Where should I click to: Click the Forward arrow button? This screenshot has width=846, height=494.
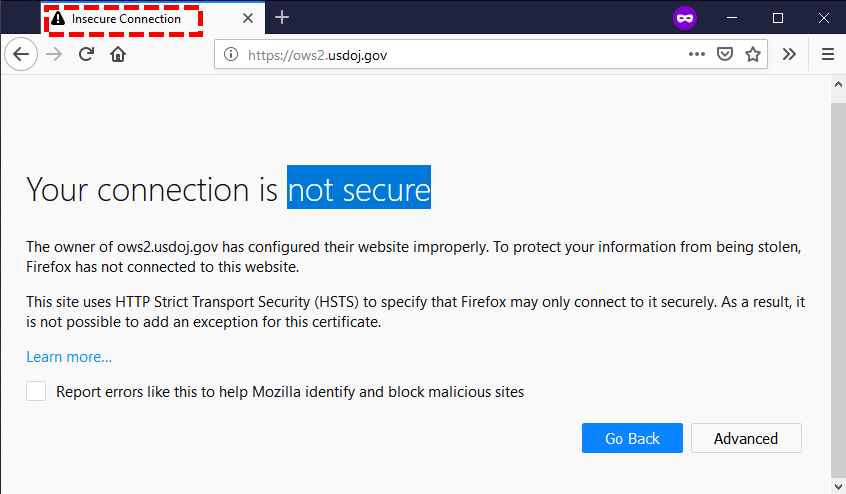point(54,55)
